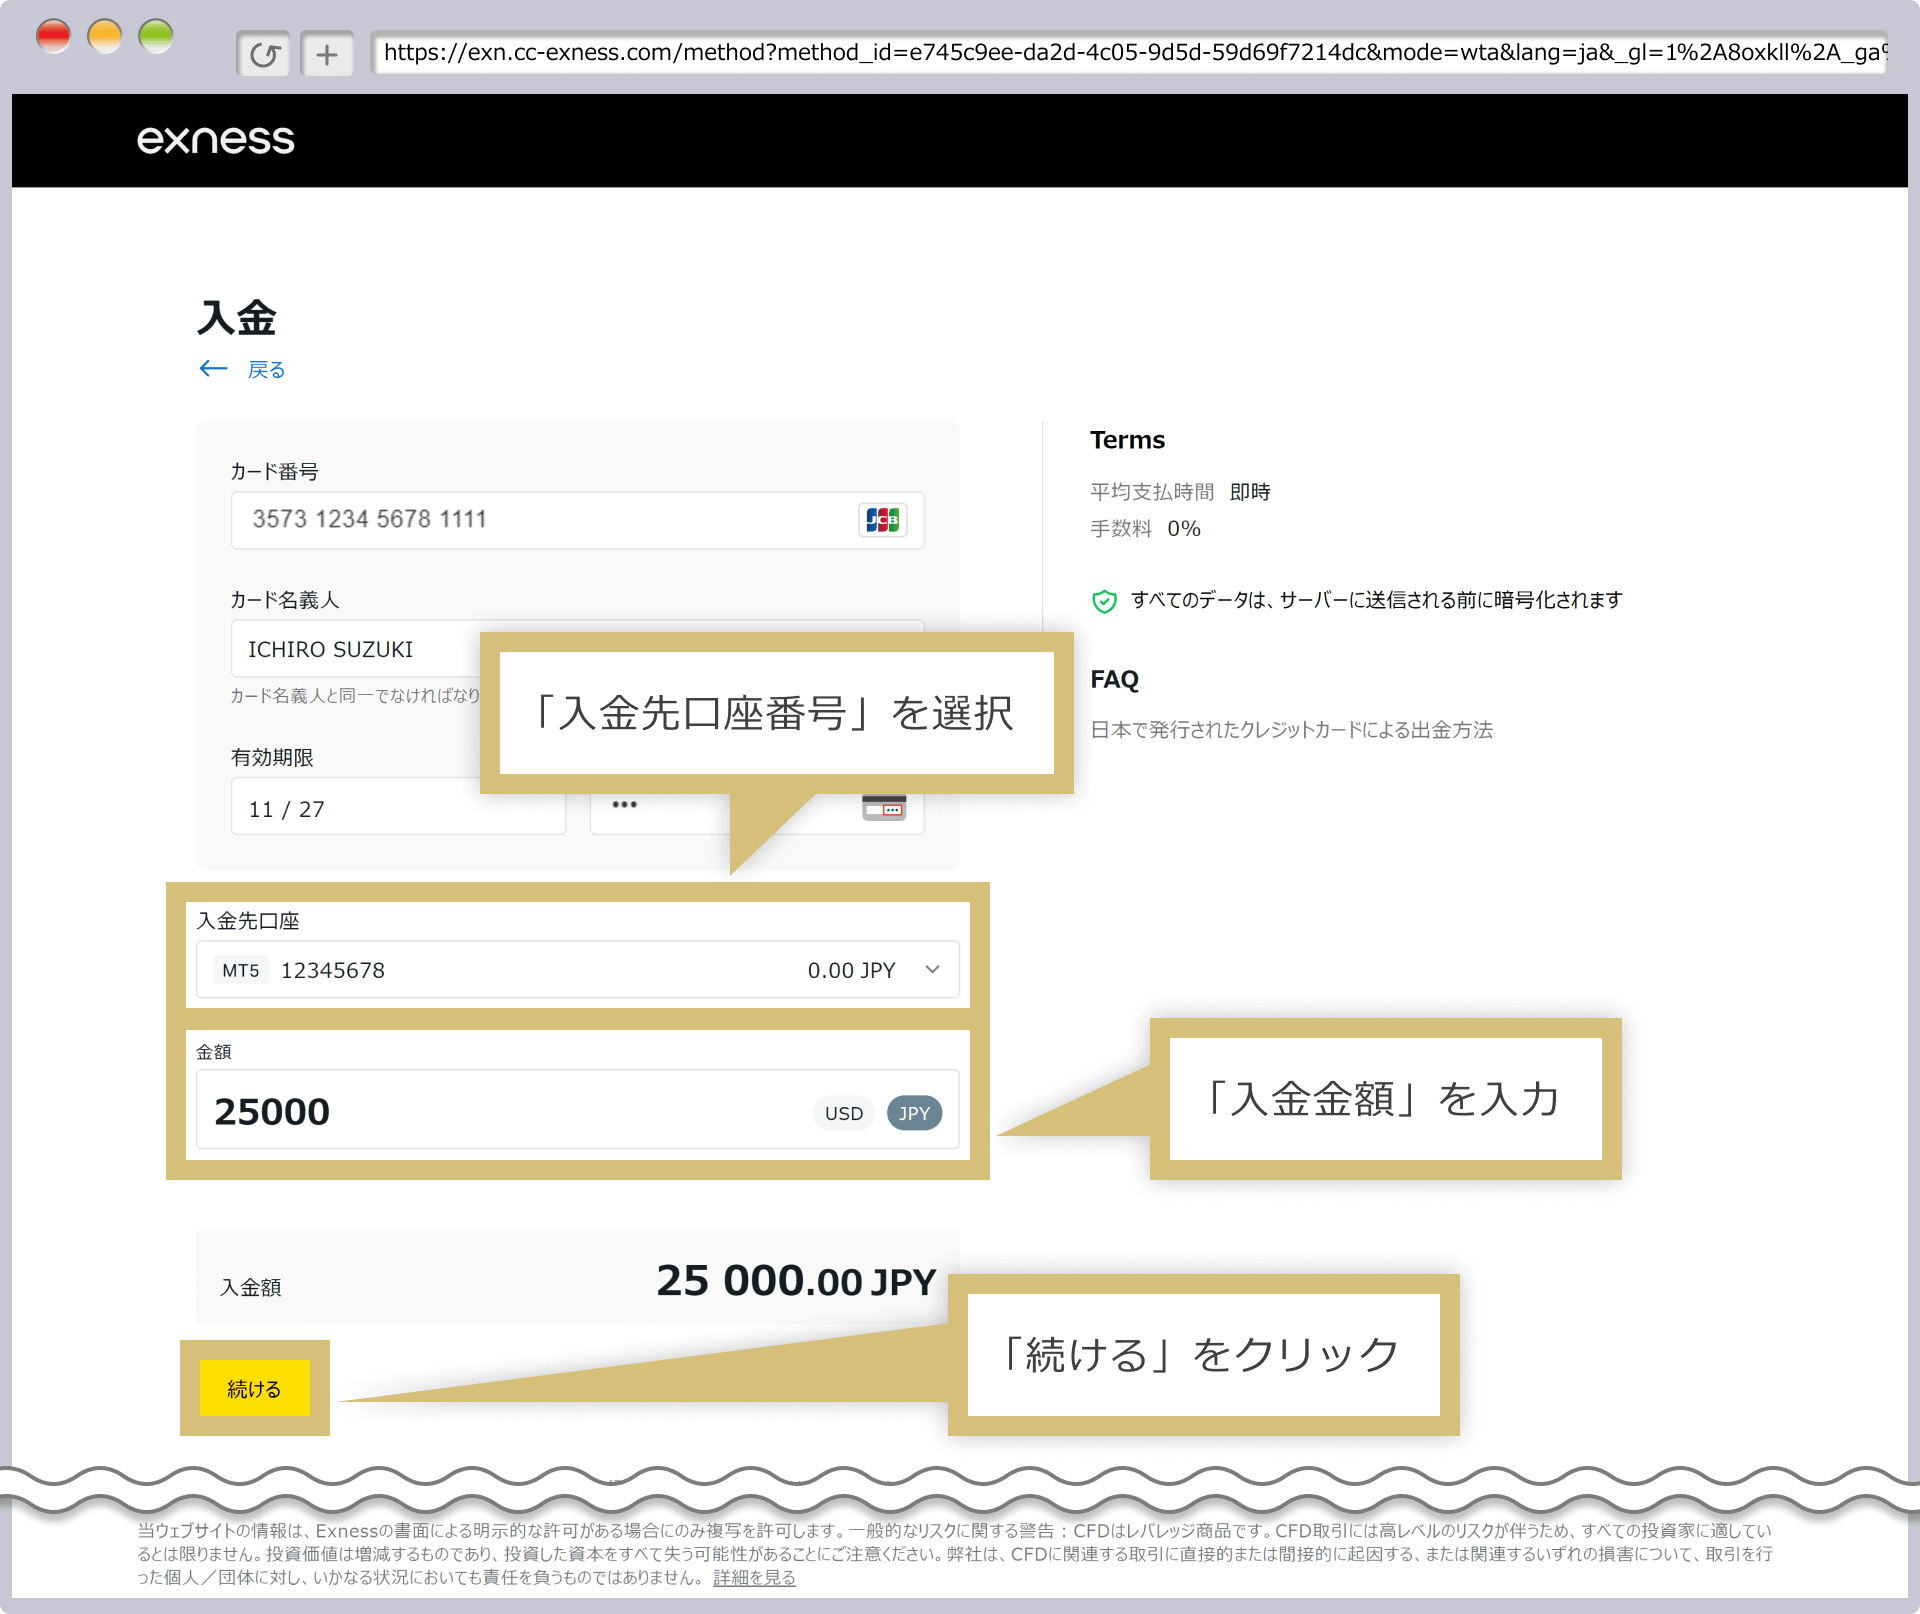Viewport: 1920px width, 1614px height.
Task: Click the MT5 account type badge
Action: (x=241, y=970)
